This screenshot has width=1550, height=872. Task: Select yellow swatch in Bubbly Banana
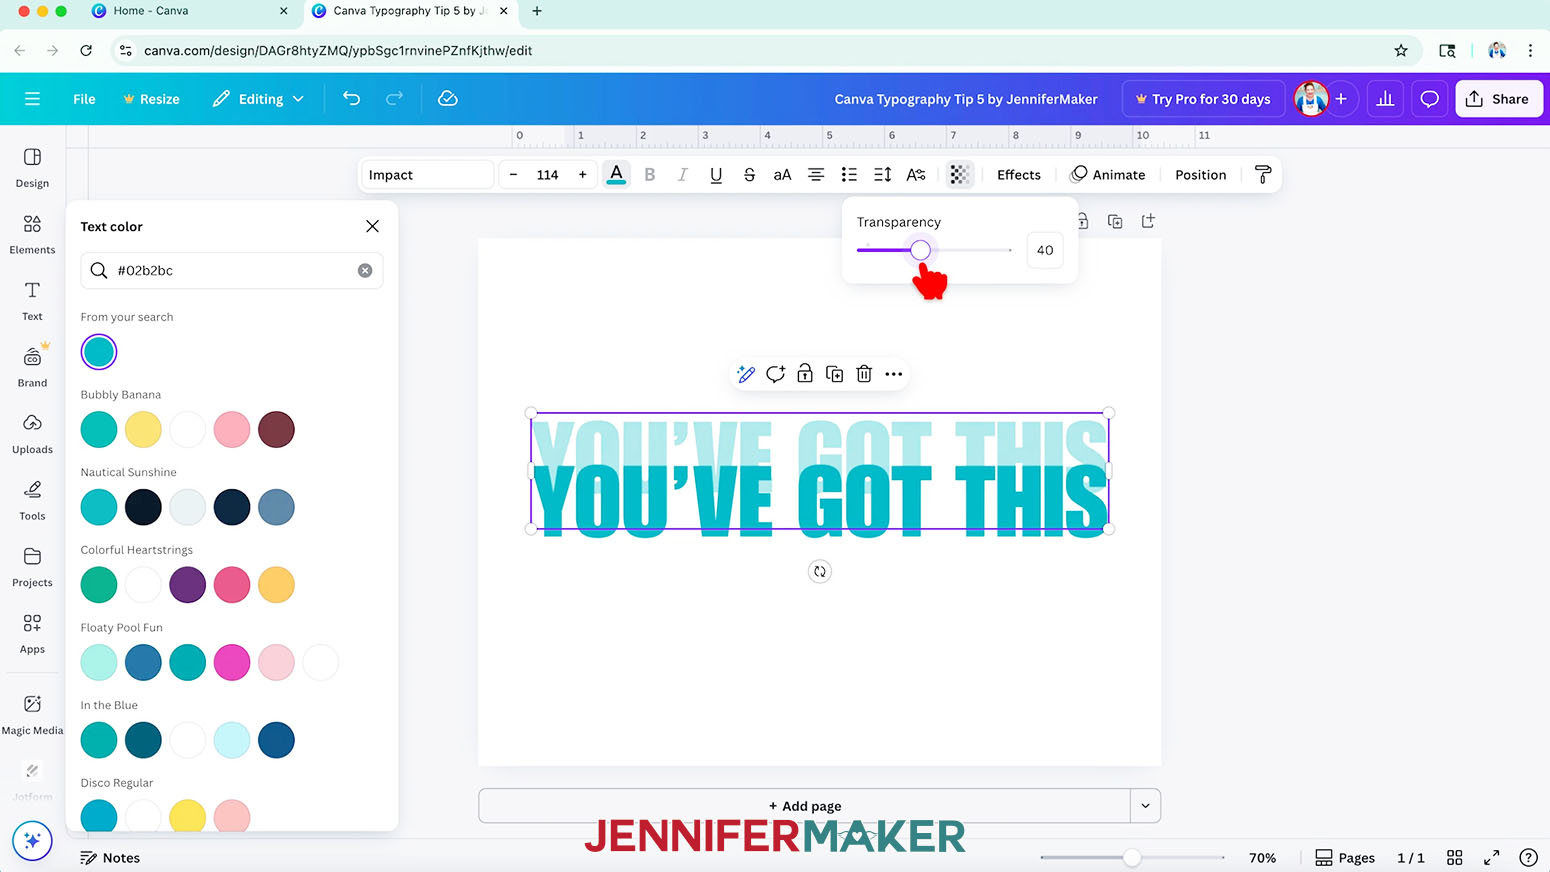pos(143,429)
